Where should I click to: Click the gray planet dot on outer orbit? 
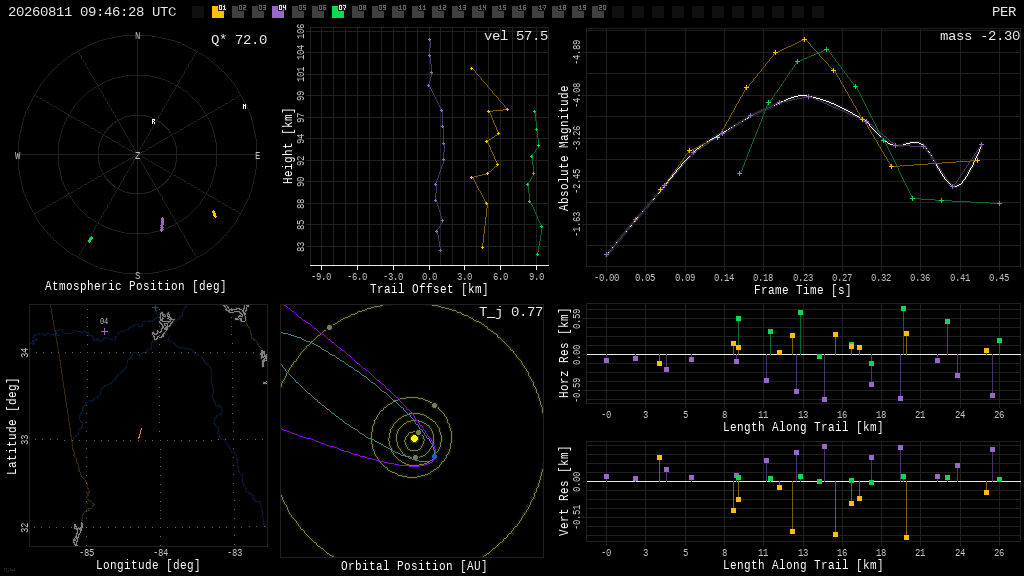click(329, 327)
